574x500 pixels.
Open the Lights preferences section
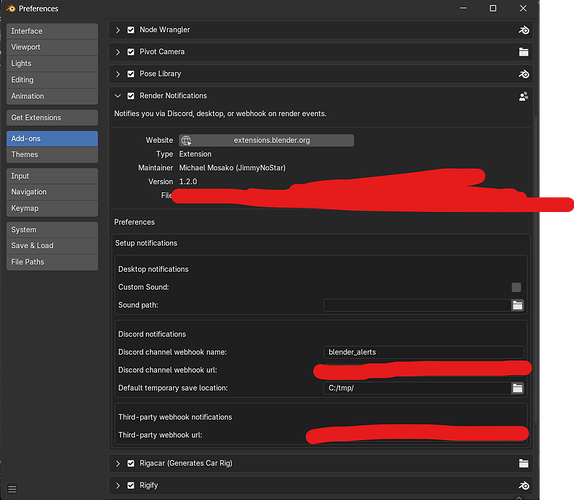[x=52, y=64]
